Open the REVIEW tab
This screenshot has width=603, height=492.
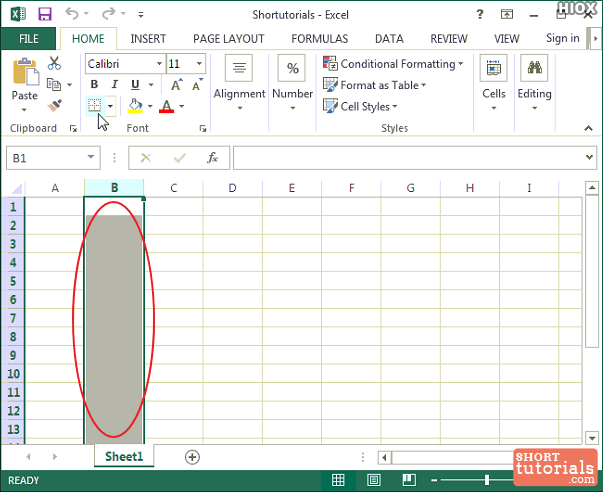[x=449, y=38]
